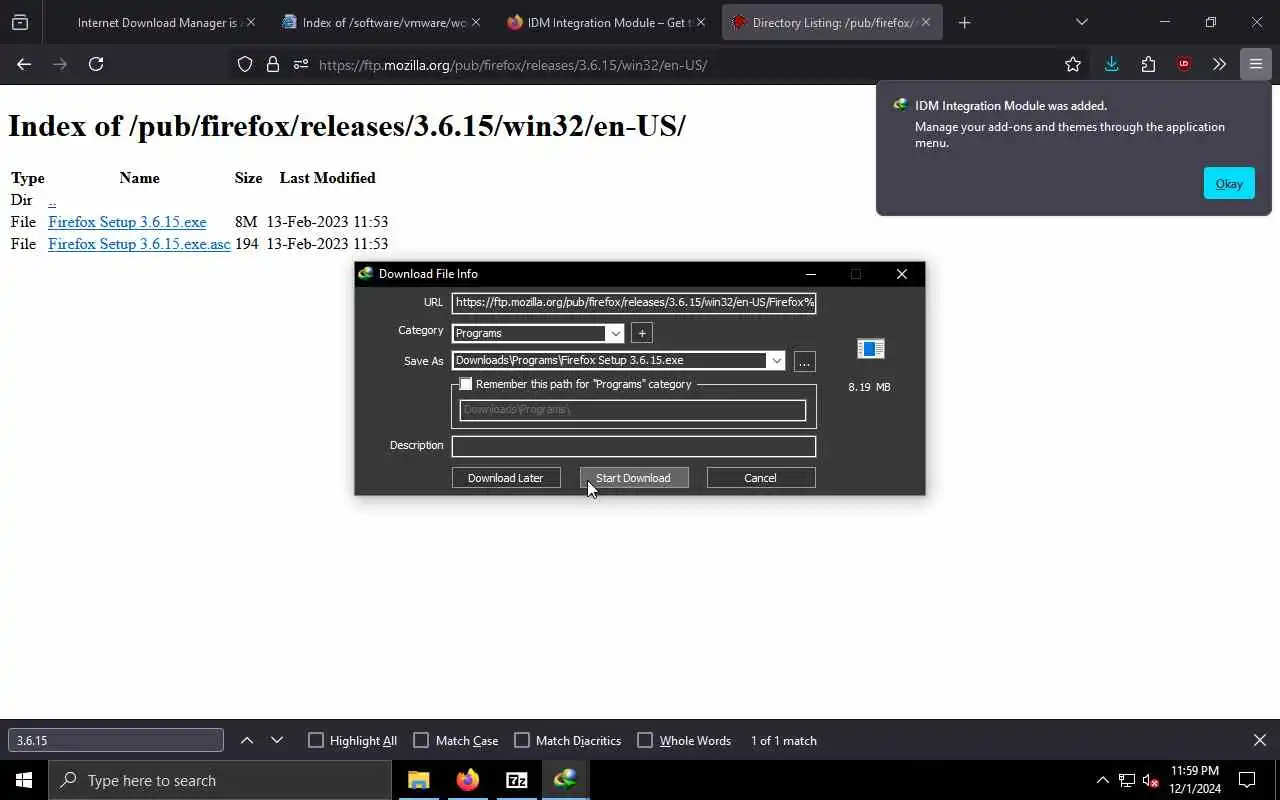Bookmark this page with star icon
The image size is (1280, 800).
coord(1073,65)
